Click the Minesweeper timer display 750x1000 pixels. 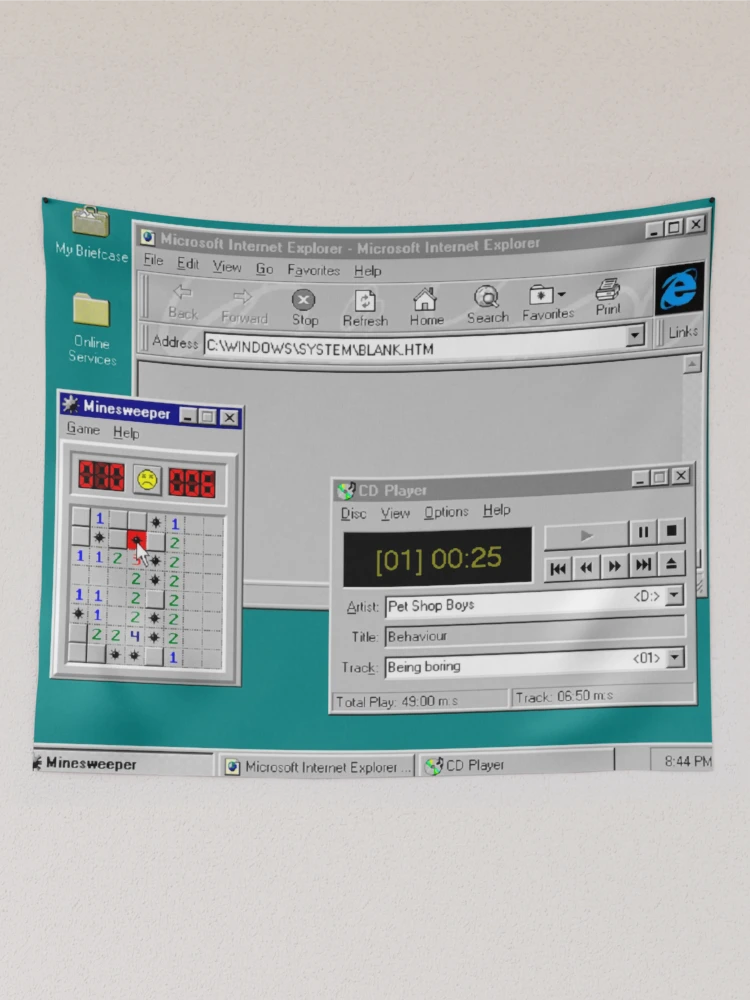pyautogui.click(x=191, y=482)
